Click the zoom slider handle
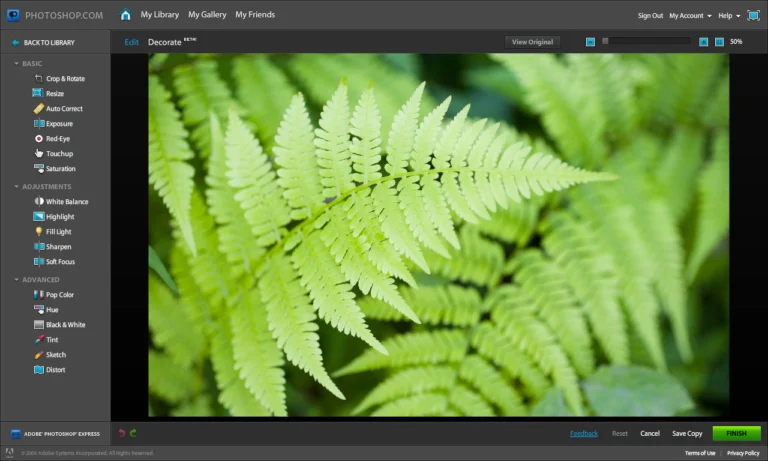The width and height of the screenshot is (768, 461). (605, 41)
